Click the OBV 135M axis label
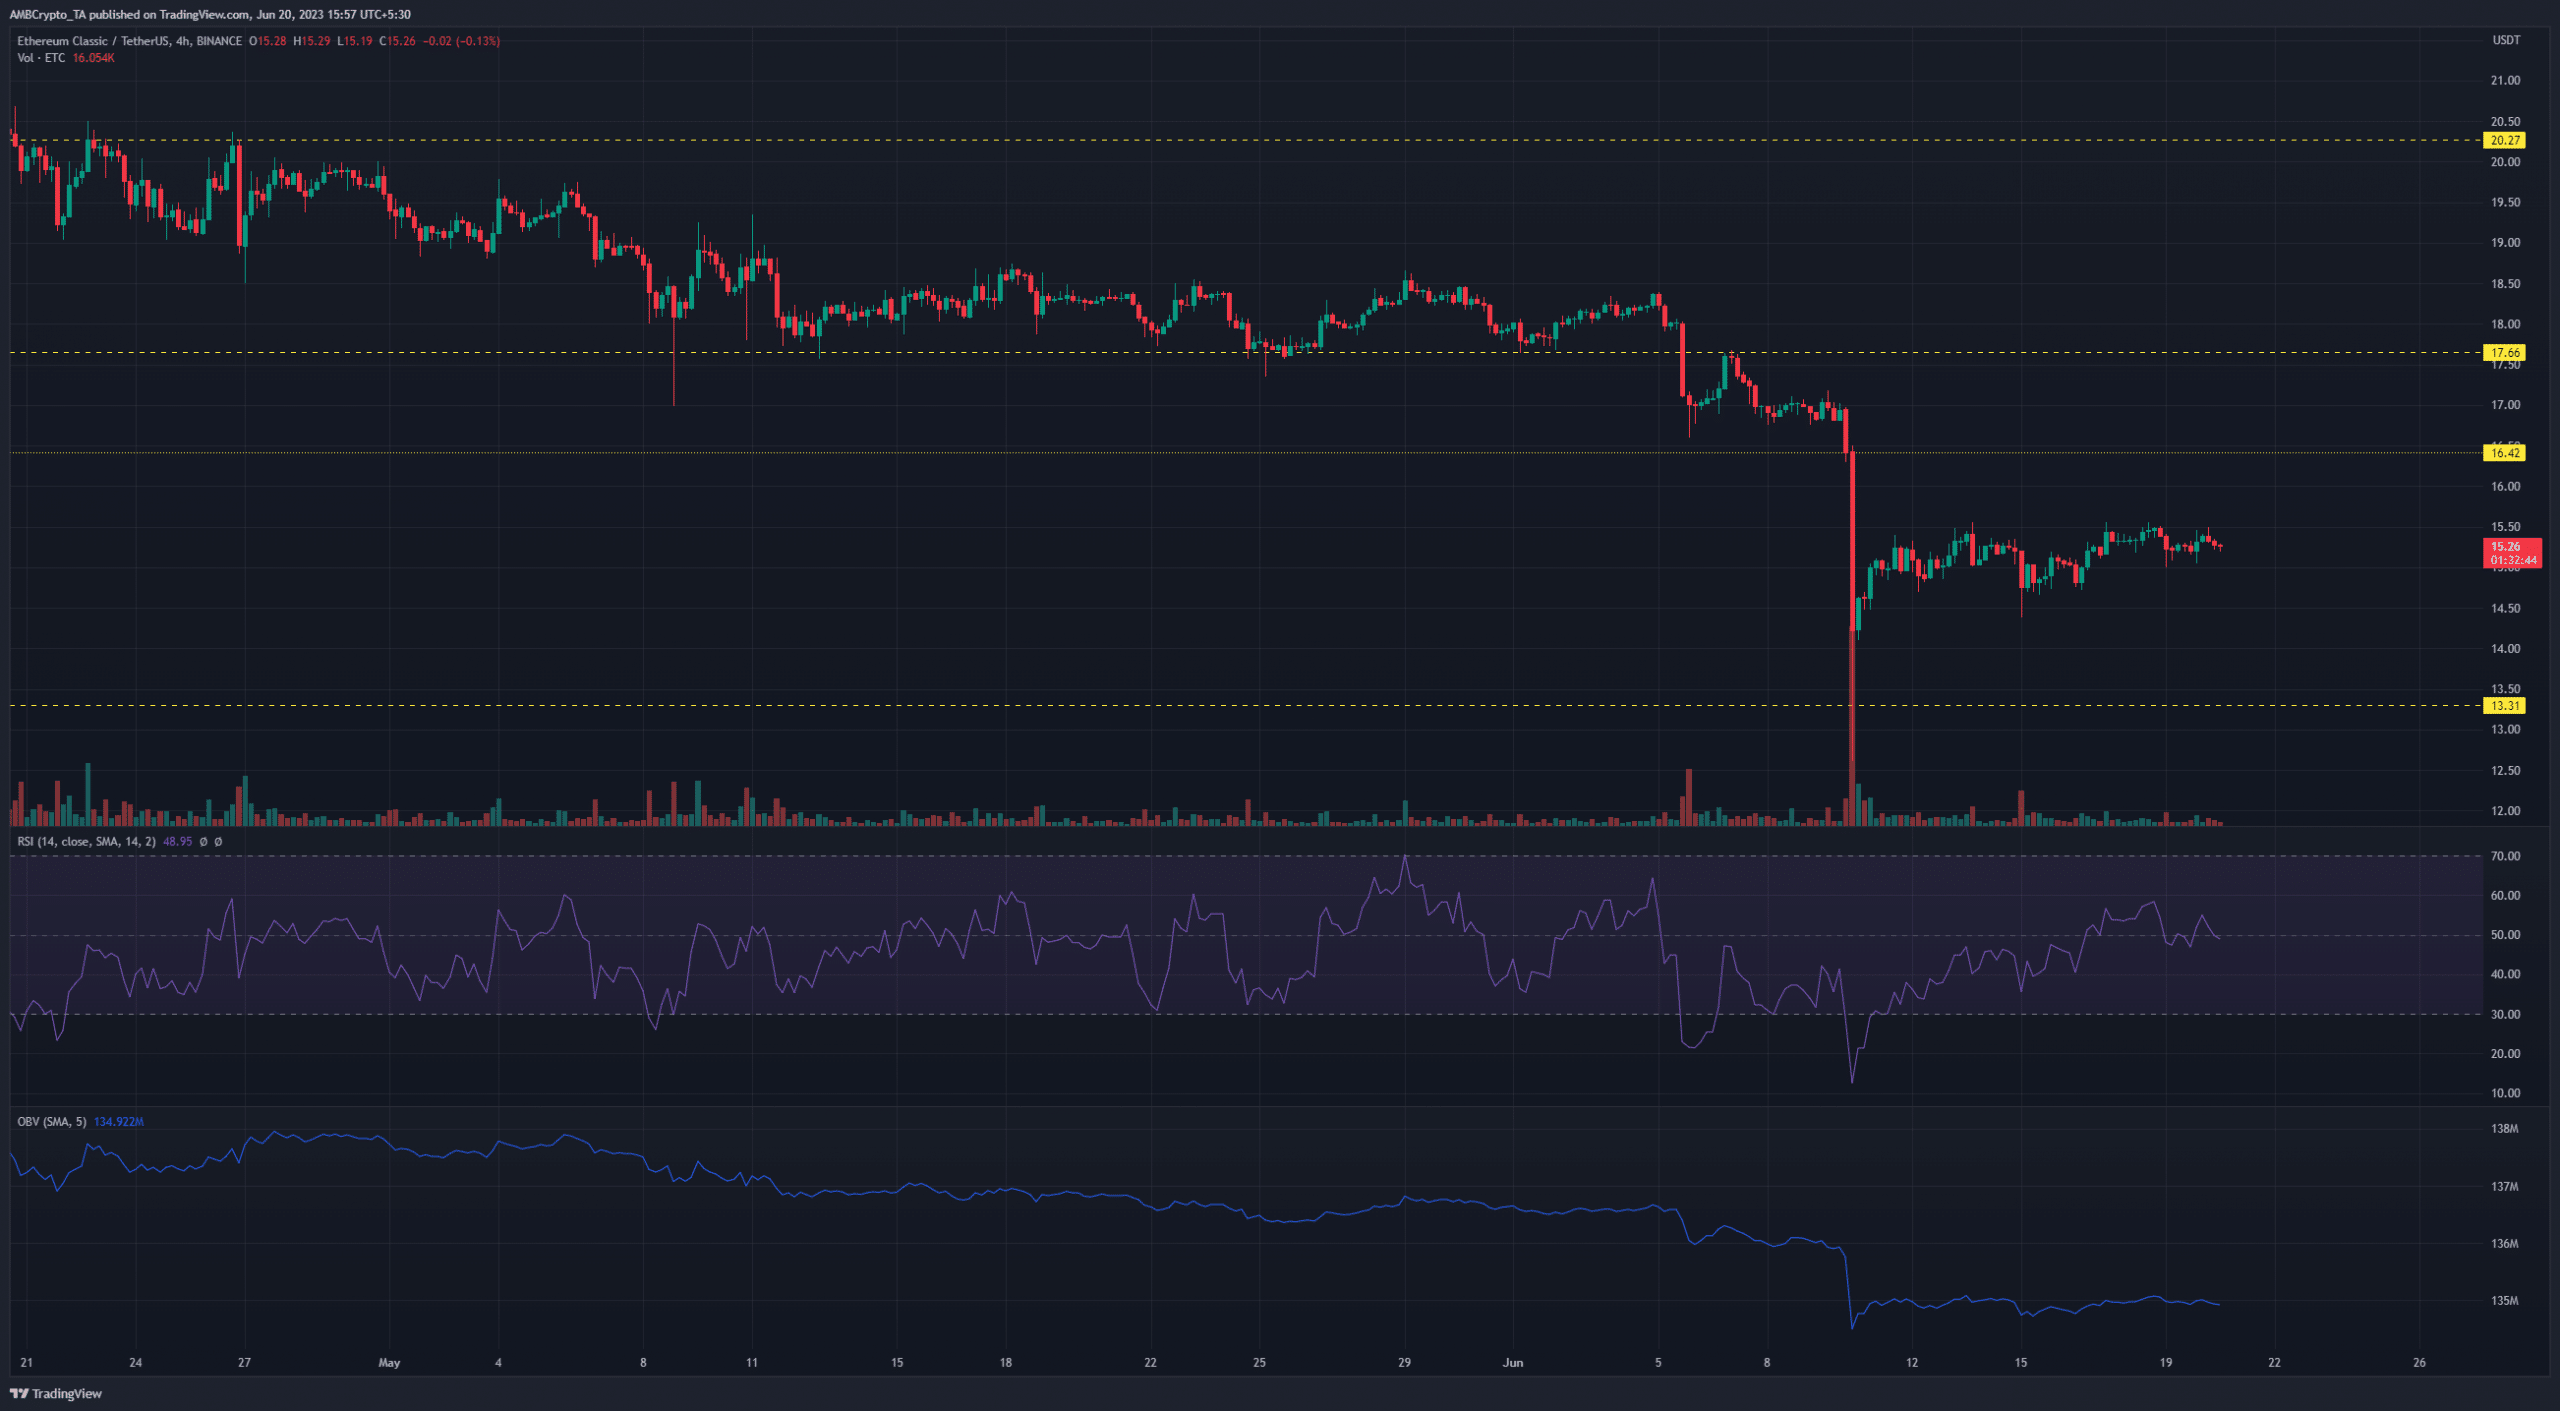This screenshot has height=1411, width=2560. coord(2504,1301)
